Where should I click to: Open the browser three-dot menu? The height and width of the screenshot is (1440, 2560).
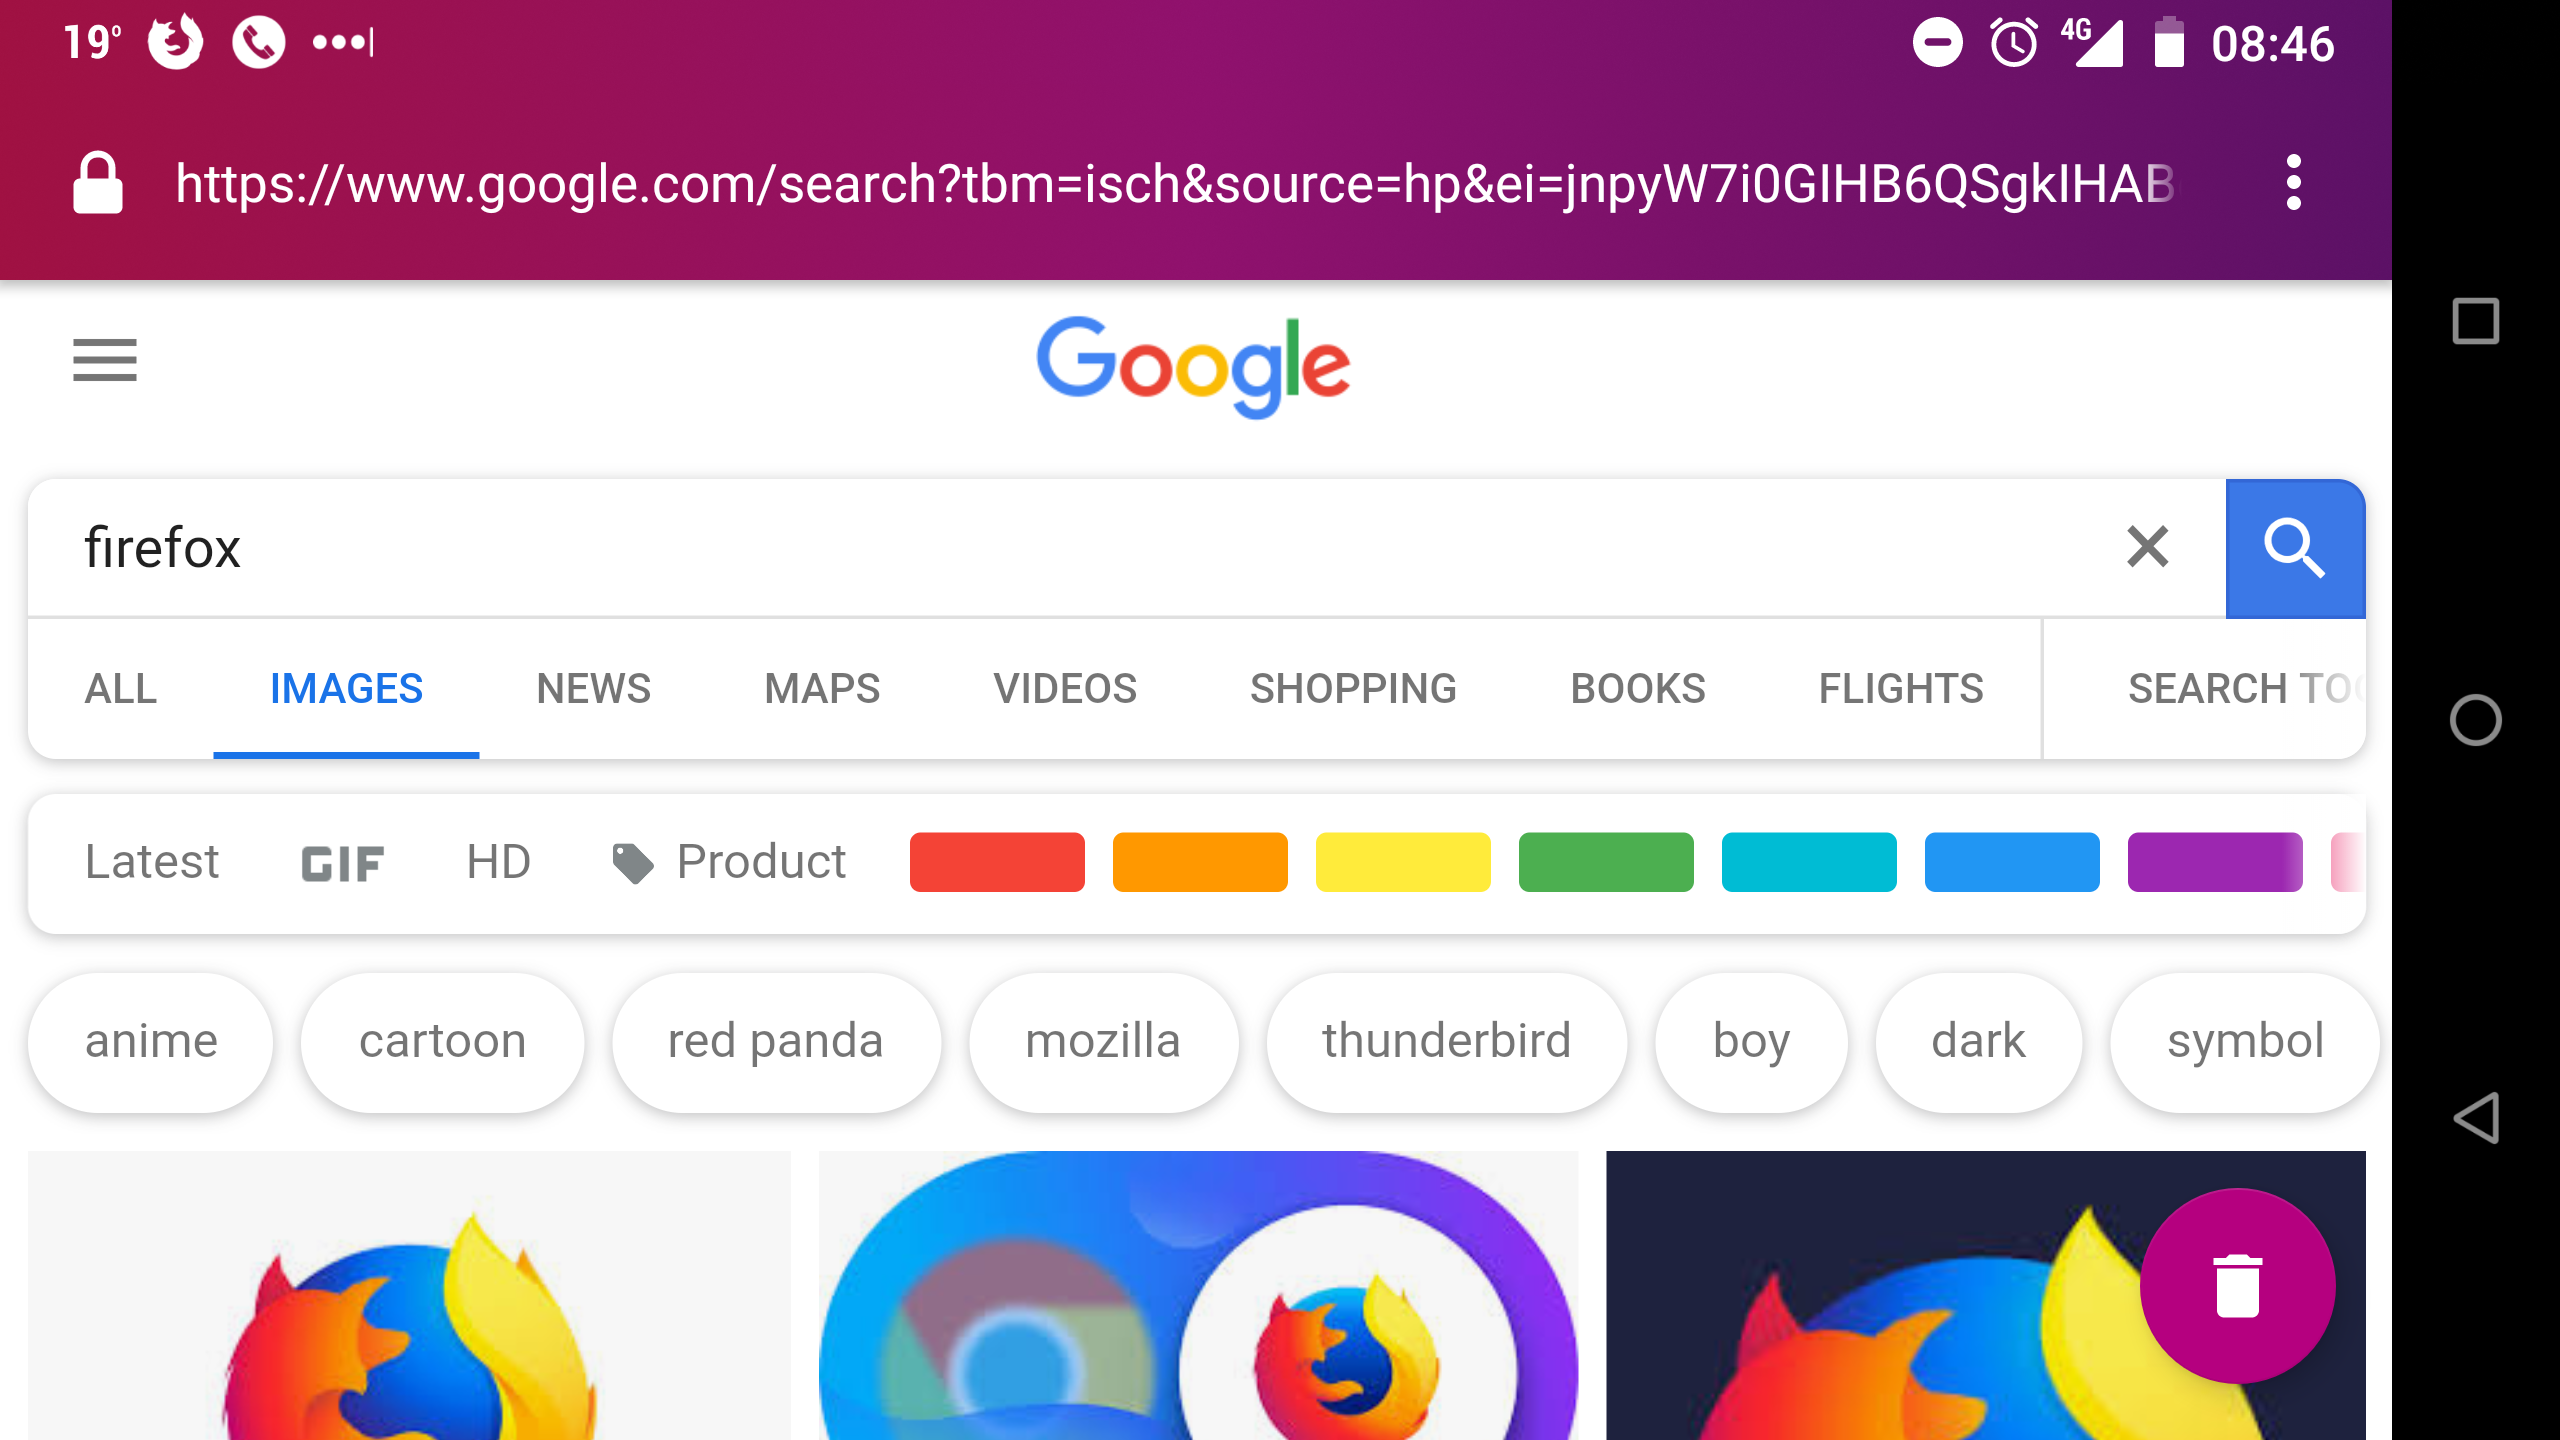click(x=2293, y=182)
